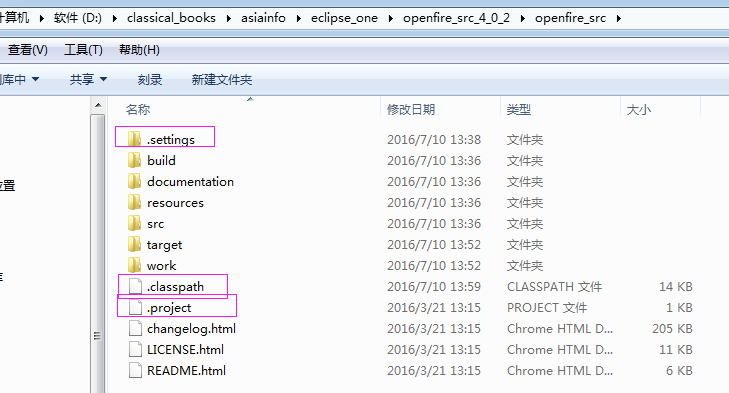The width and height of the screenshot is (729, 393).
Task: Select the target folder name
Action: point(164,245)
